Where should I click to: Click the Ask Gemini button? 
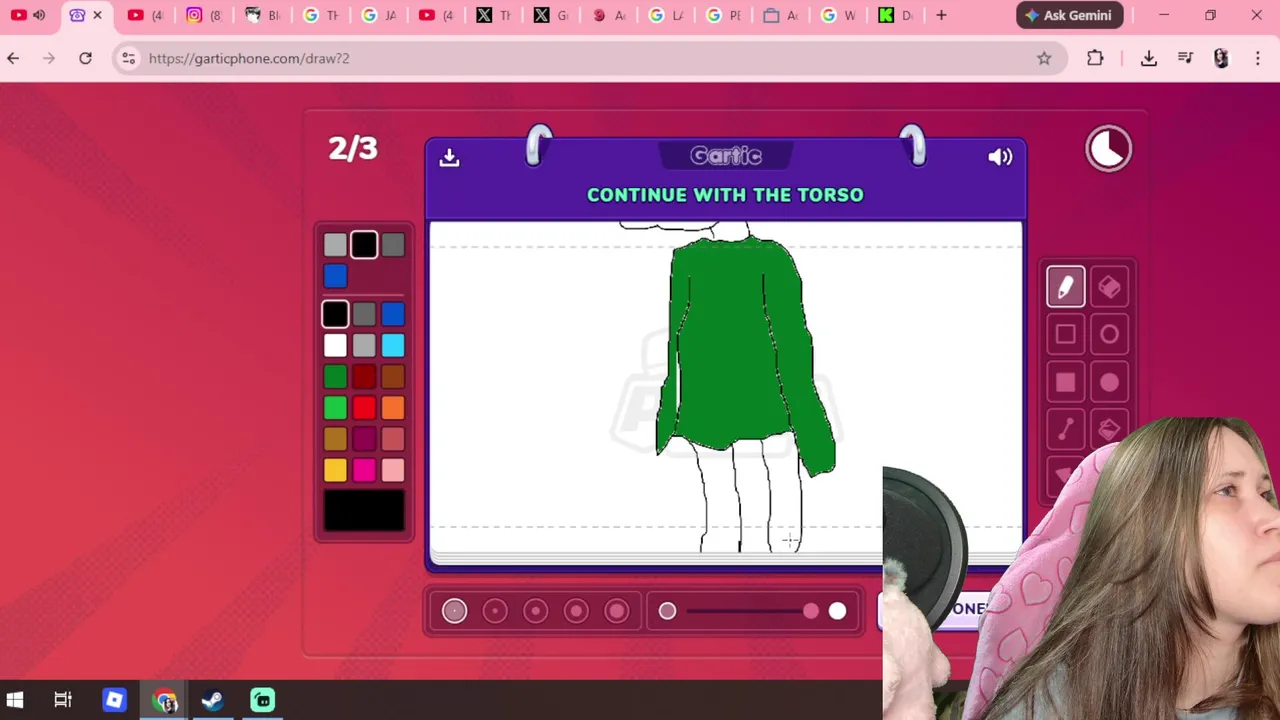(1069, 15)
